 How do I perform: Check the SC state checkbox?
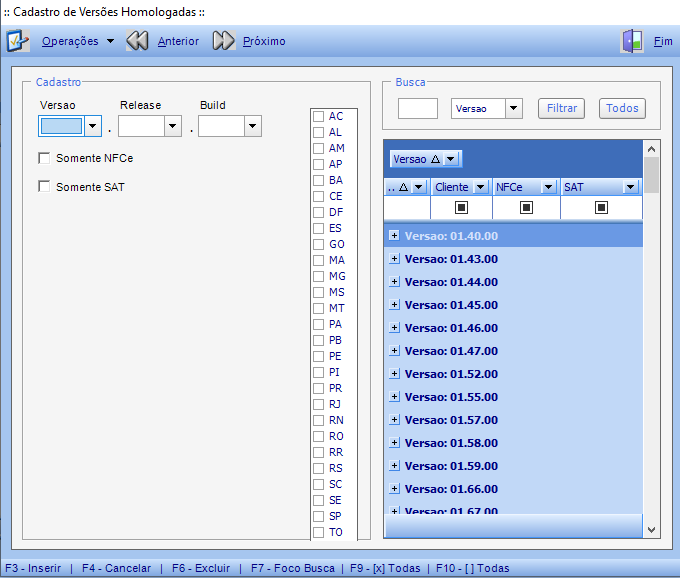coord(318,484)
